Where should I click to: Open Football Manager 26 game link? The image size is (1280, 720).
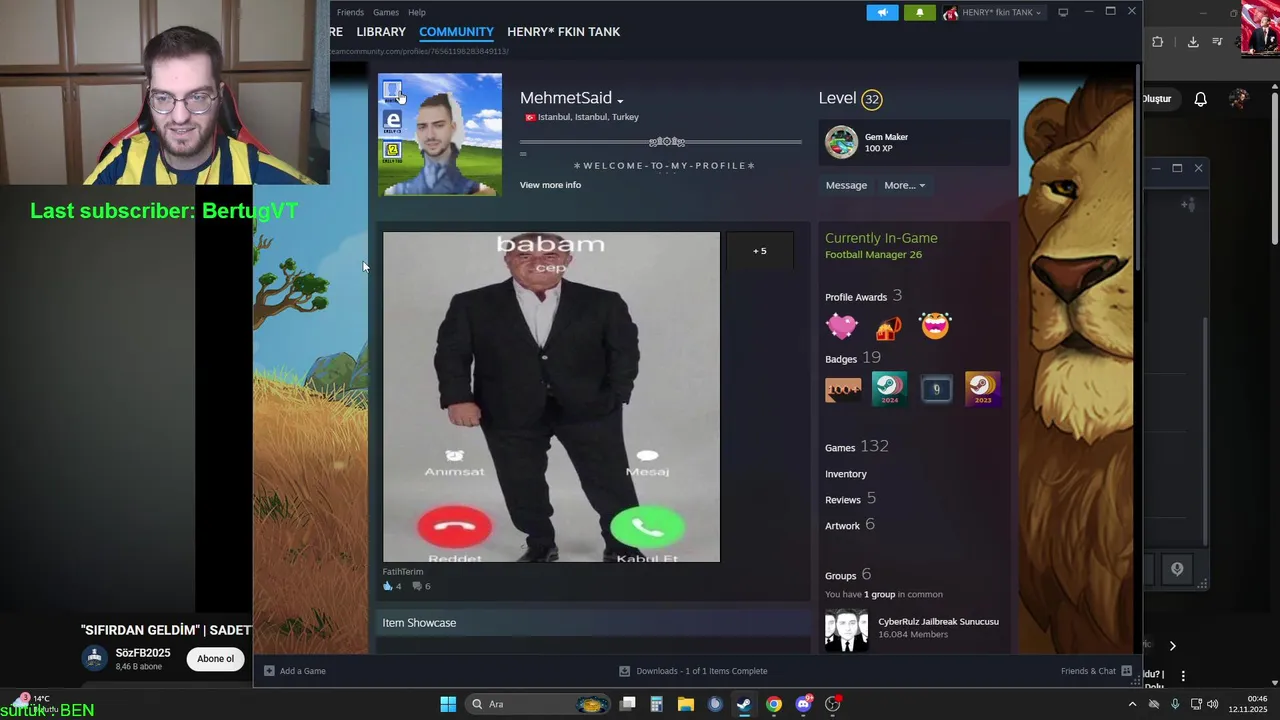(873, 255)
